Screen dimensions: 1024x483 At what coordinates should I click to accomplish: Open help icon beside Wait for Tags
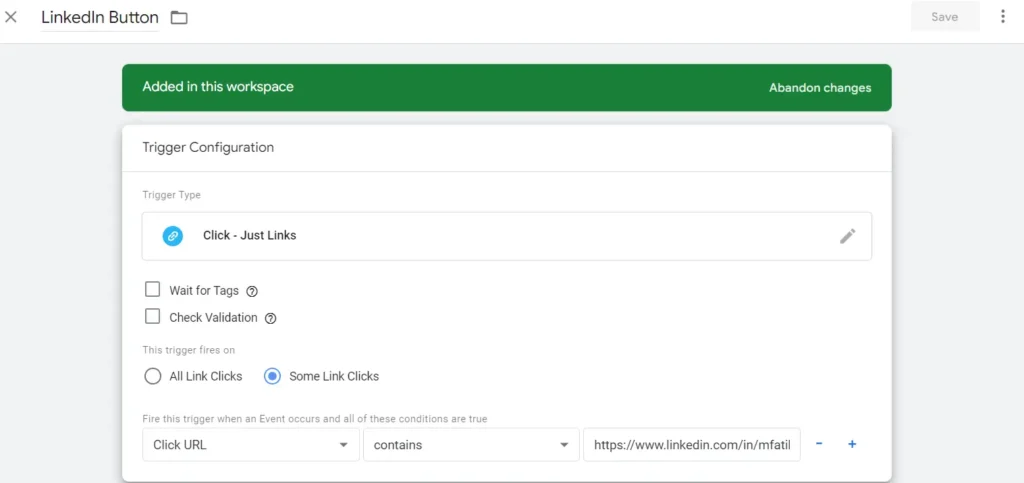pos(252,291)
